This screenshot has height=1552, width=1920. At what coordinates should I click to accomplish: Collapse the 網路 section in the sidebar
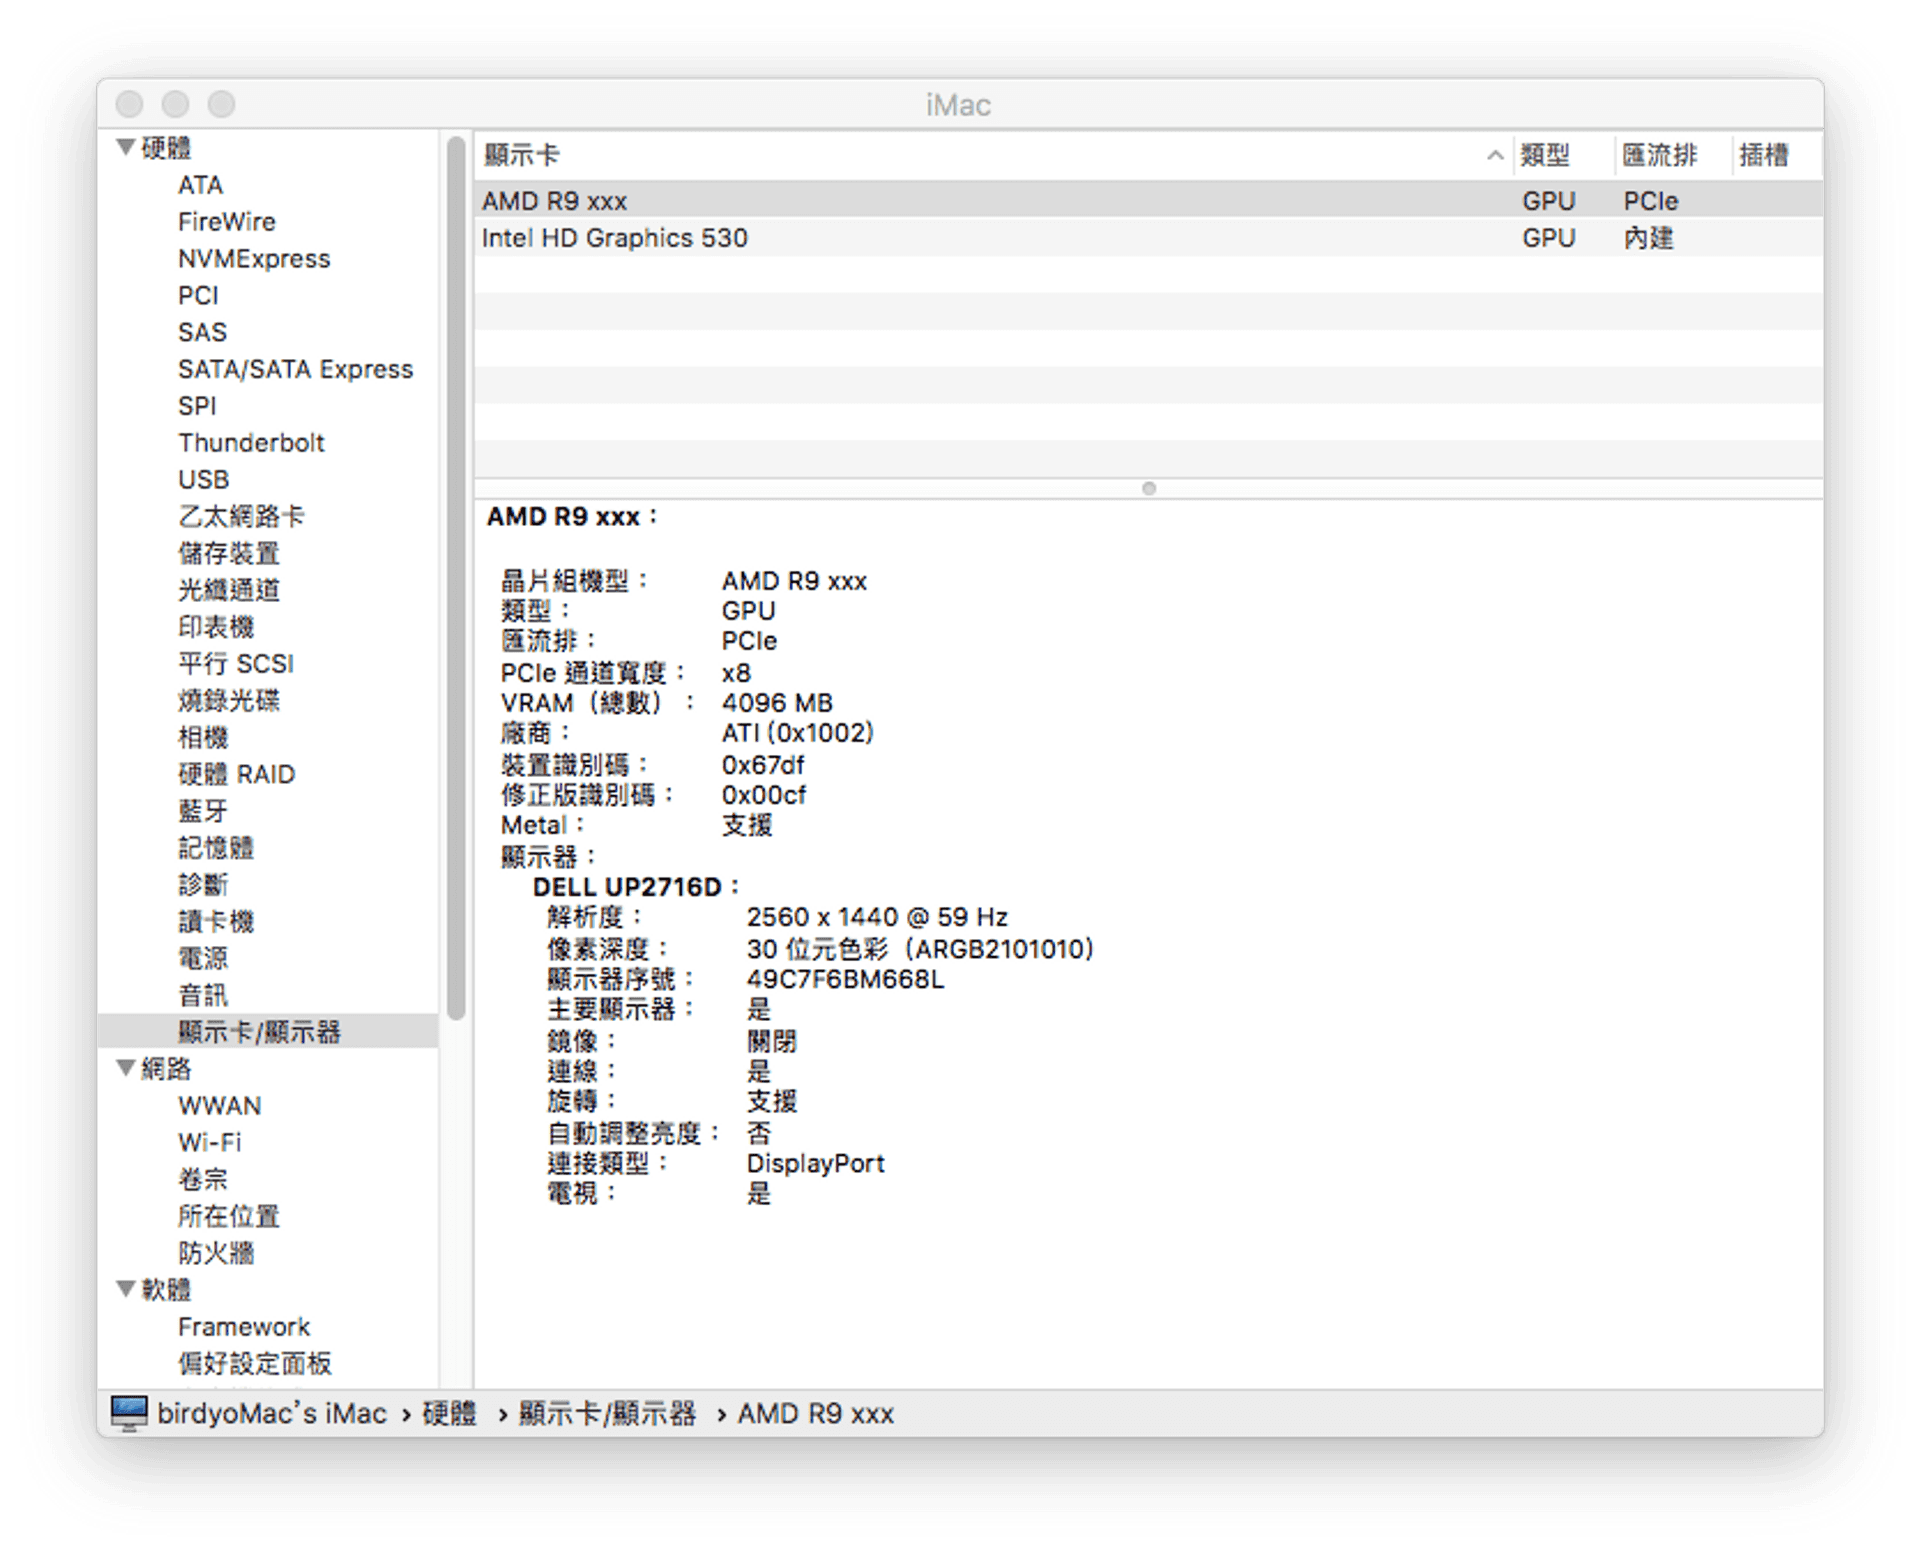124,1068
